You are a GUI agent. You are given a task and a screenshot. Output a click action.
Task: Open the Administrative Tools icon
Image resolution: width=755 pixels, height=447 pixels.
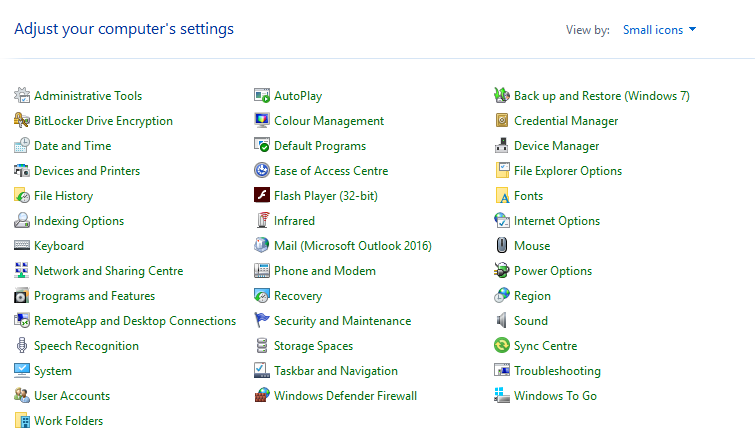[x=22, y=95]
